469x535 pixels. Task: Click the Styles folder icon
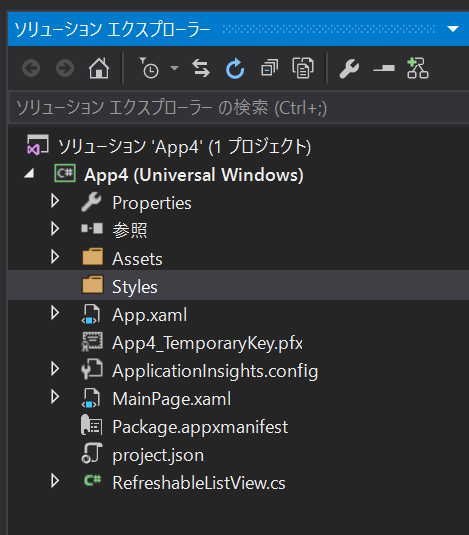[92, 285]
